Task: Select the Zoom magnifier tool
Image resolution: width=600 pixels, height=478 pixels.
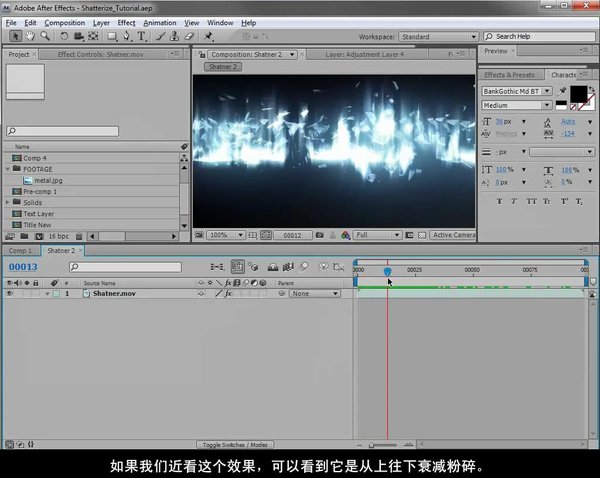Action: [47, 36]
